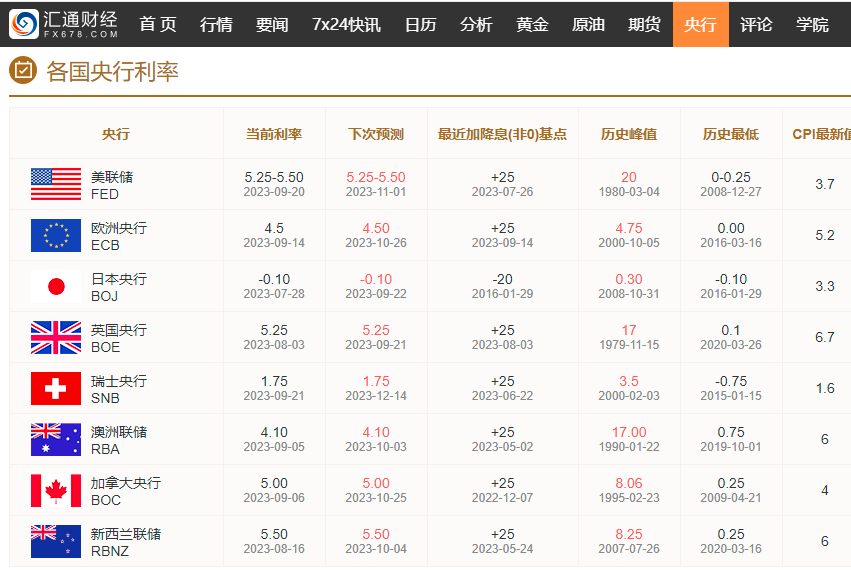Click SNB historical peak 3.5
Image resolution: width=851 pixels, height=582 pixels.
coord(629,381)
